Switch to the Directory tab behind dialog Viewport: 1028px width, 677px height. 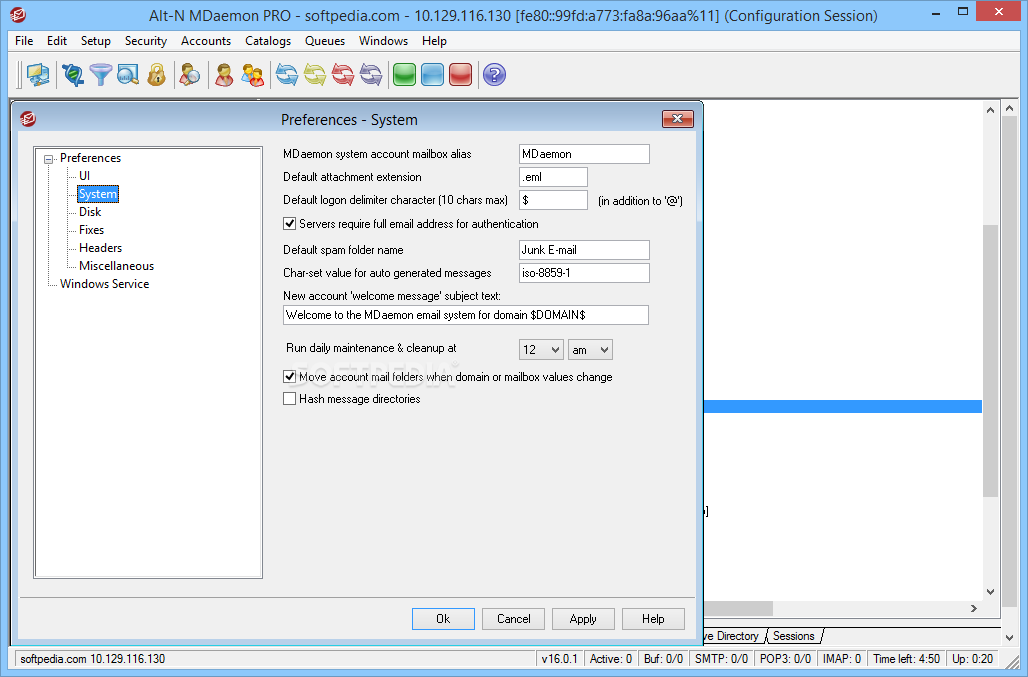tap(733, 636)
